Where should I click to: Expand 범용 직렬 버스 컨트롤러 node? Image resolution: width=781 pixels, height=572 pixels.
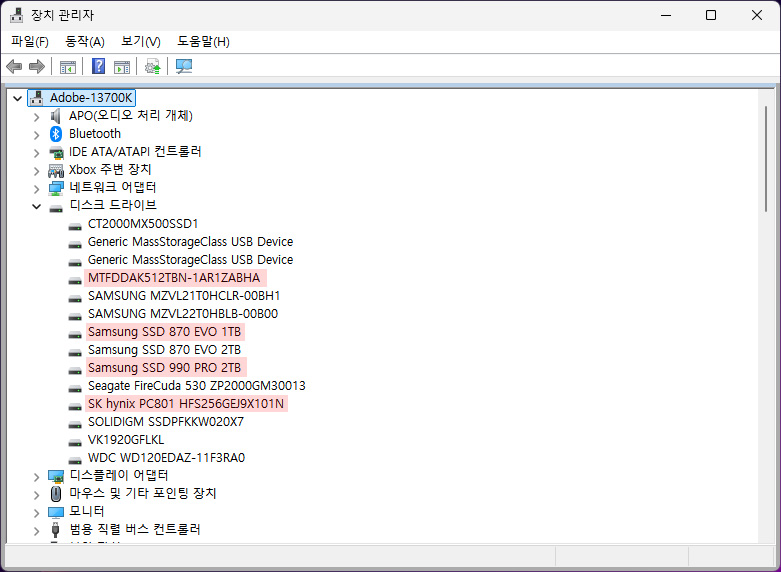pos(36,531)
